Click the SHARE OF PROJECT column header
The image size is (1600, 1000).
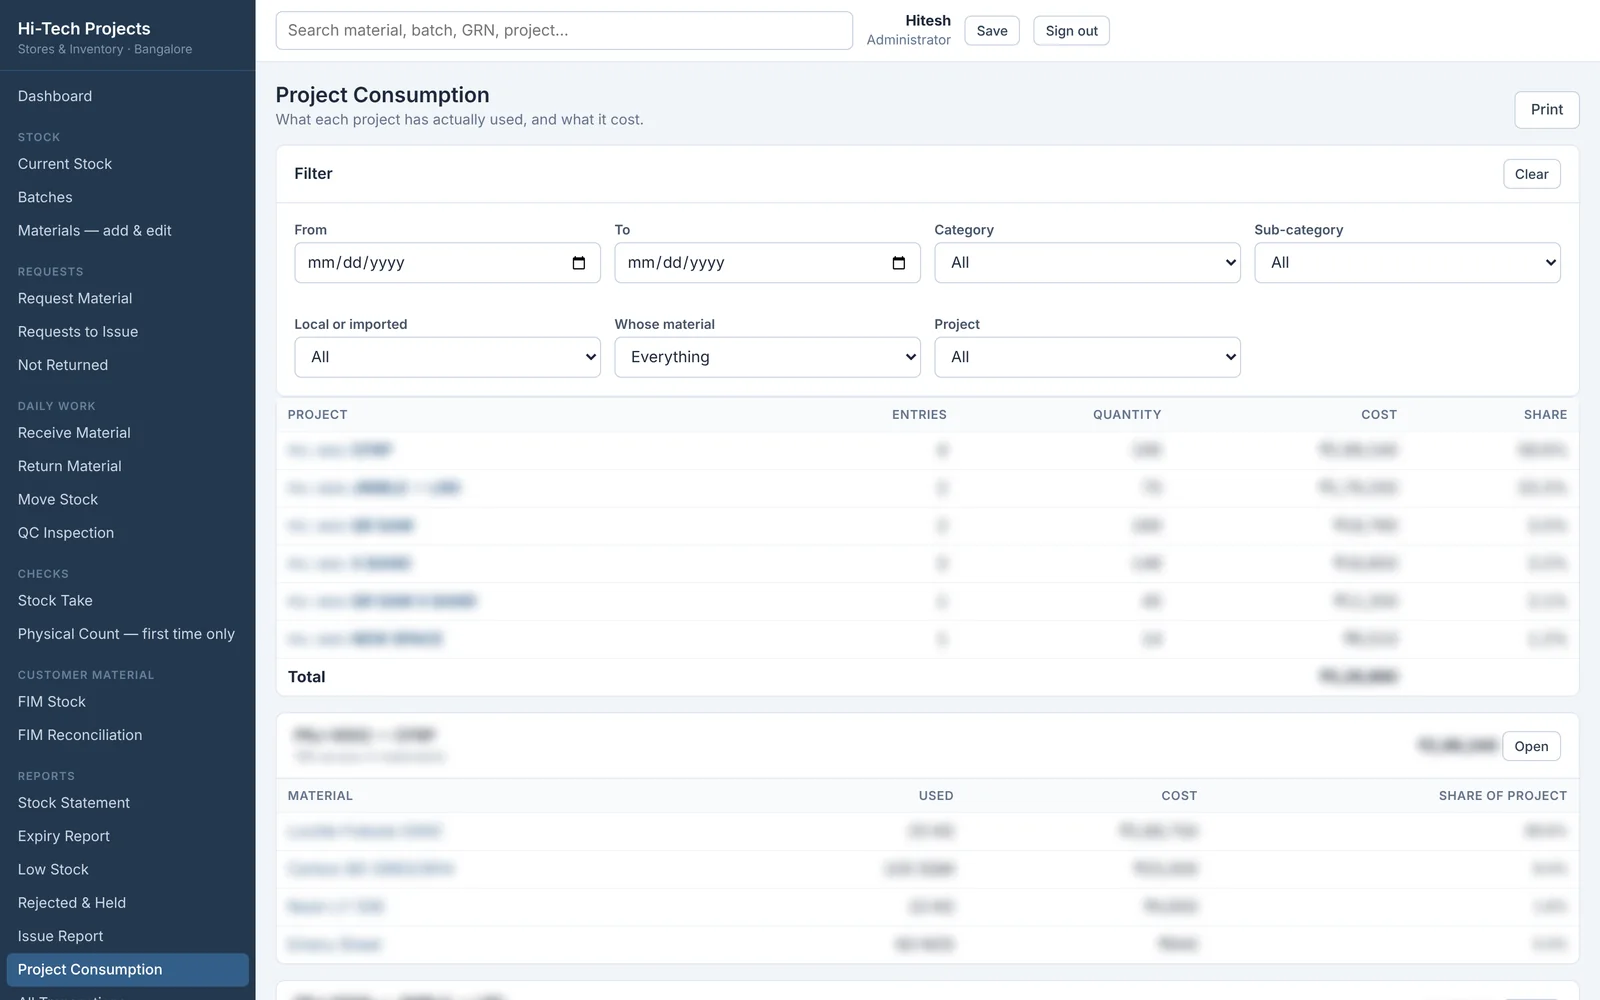(x=1502, y=796)
